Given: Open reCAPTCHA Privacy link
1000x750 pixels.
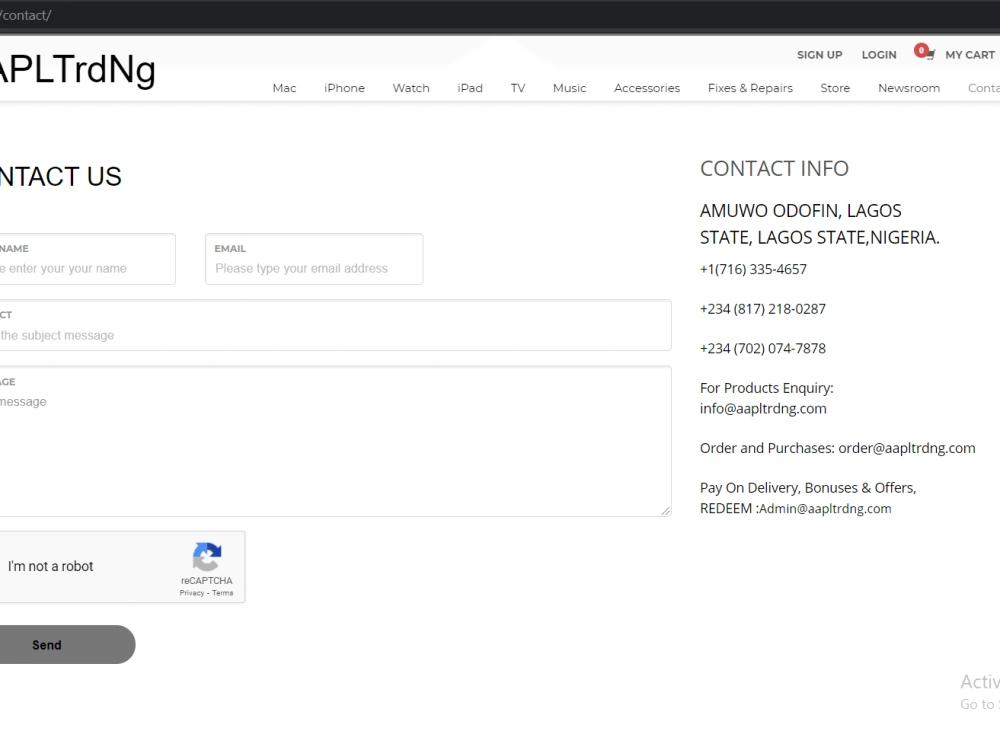Looking at the screenshot, I should [192, 593].
